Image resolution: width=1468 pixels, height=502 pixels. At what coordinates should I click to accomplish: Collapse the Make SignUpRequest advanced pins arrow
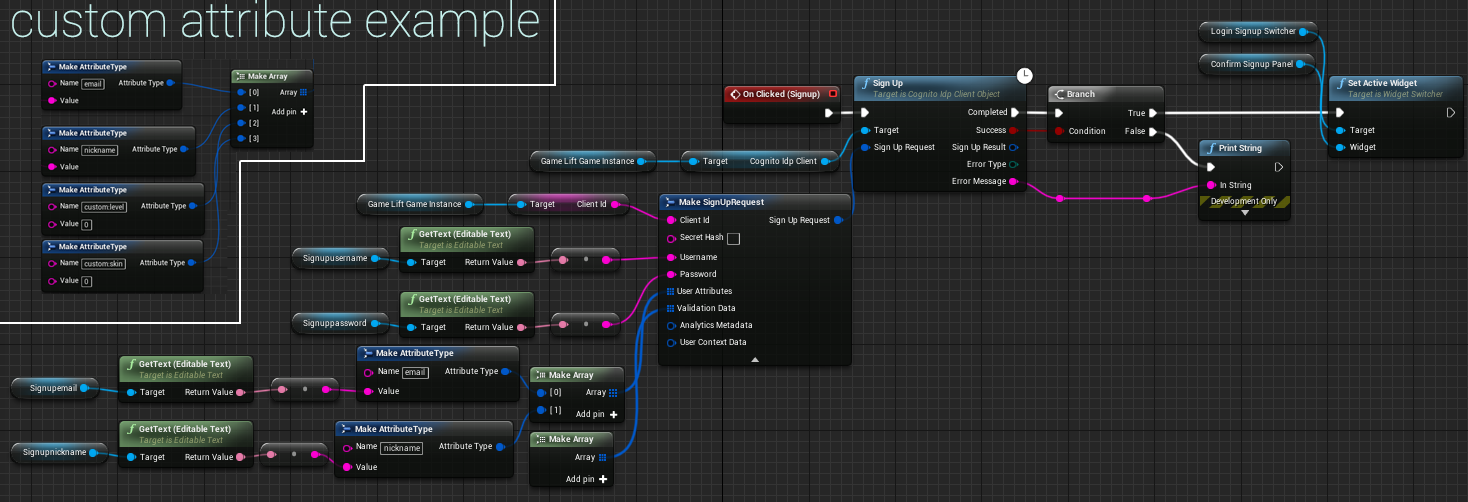pyautogui.click(x=755, y=359)
